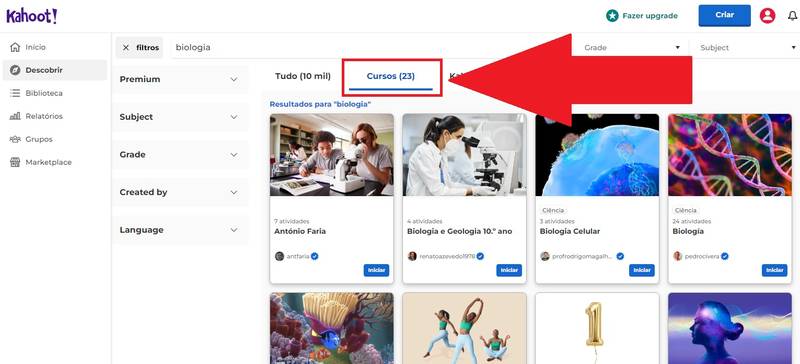Expand the Grade filter section
The image size is (800, 364).
click(x=180, y=154)
